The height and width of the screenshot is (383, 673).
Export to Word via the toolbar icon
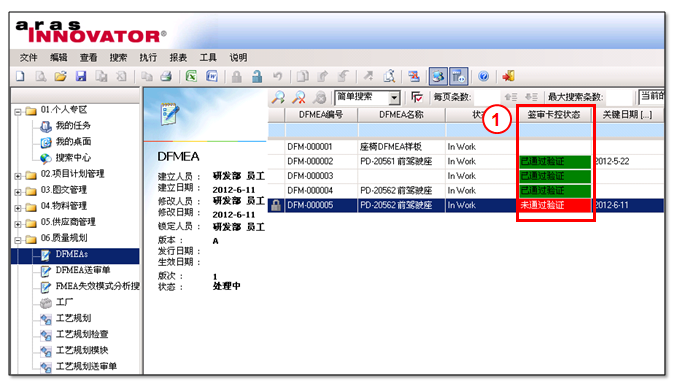212,76
